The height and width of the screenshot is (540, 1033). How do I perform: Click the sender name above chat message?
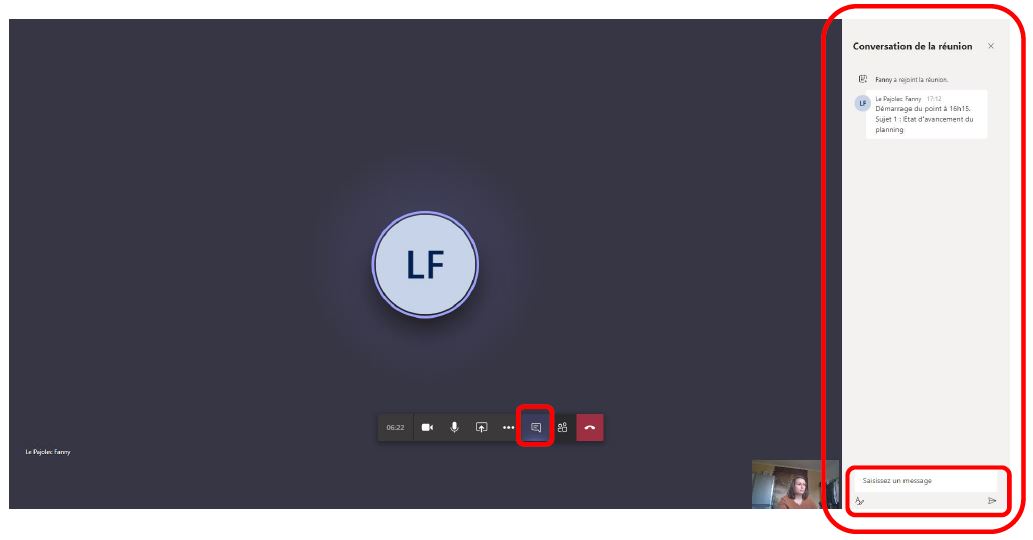[898, 99]
